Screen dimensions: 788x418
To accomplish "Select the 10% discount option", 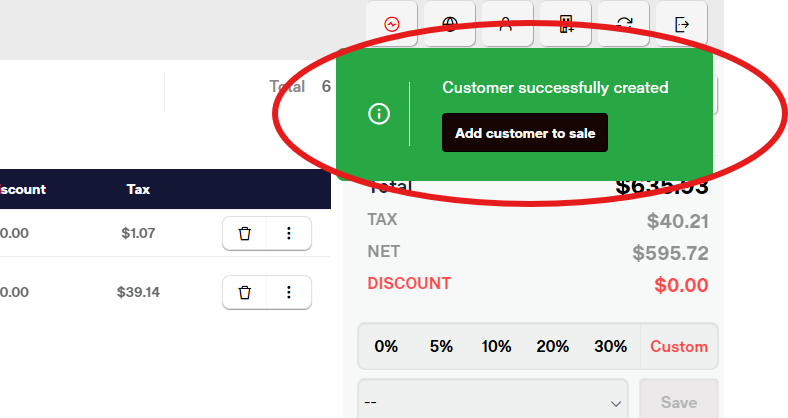I will 496,346.
